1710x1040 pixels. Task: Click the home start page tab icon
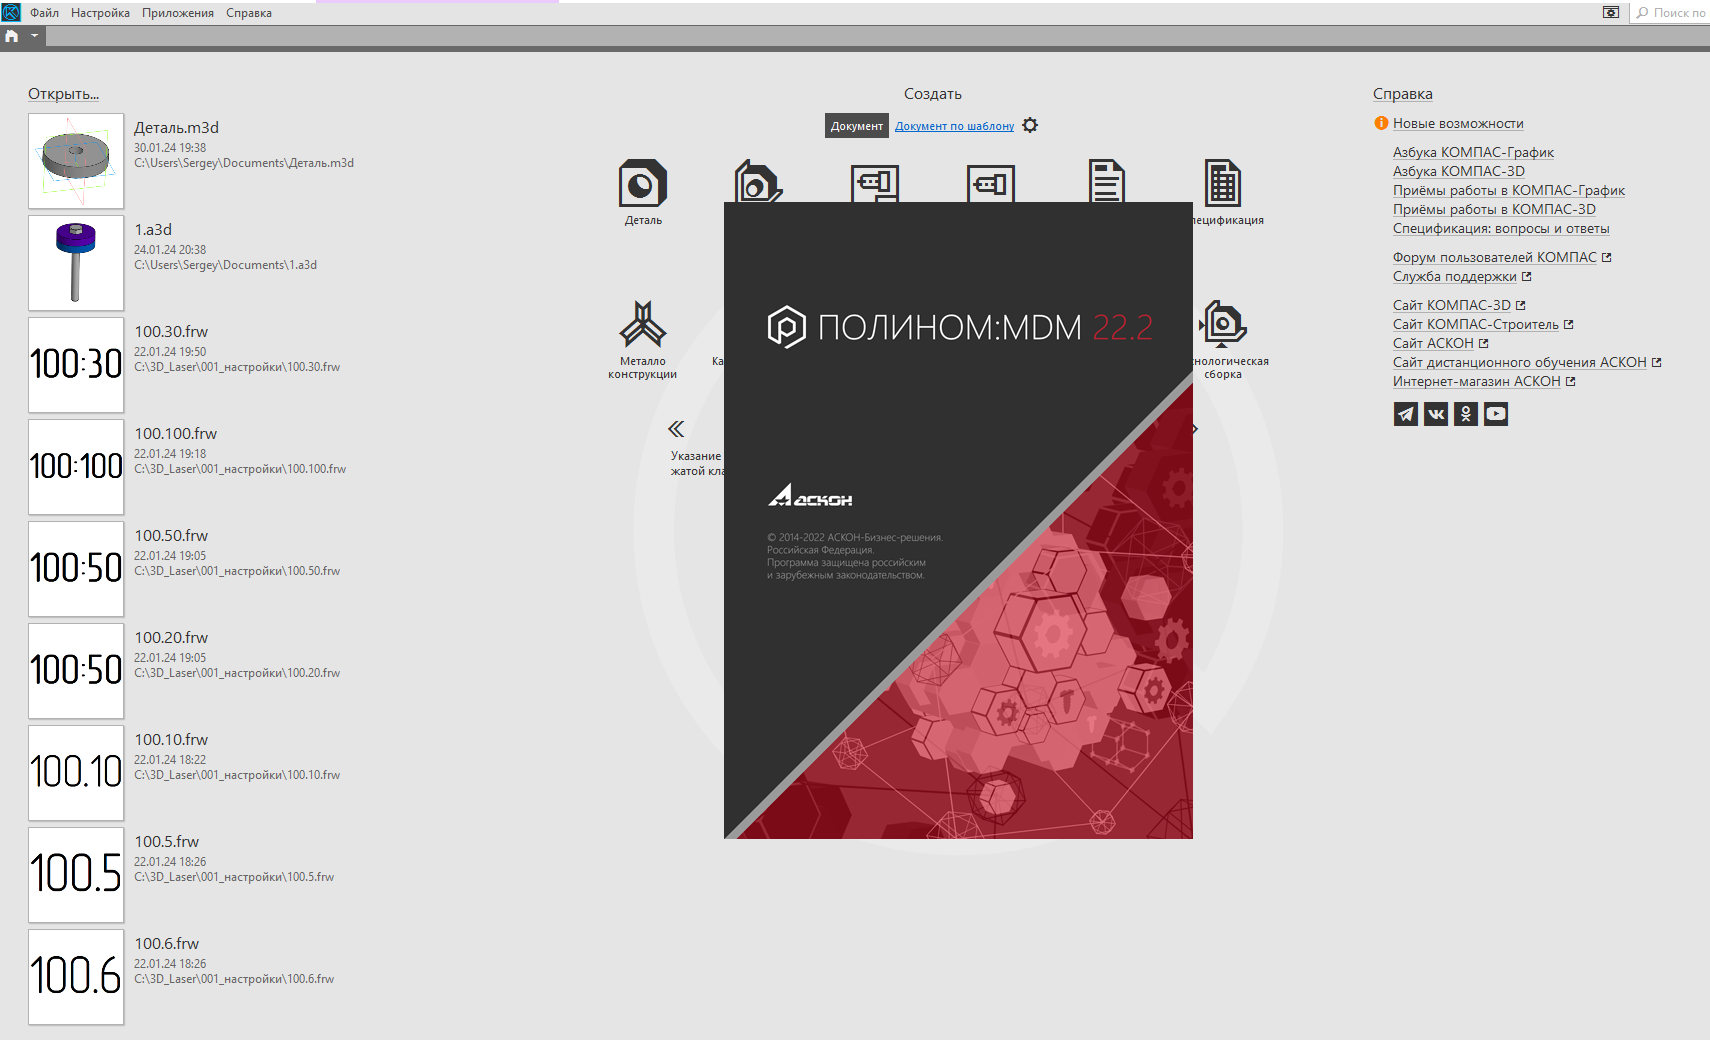(12, 36)
